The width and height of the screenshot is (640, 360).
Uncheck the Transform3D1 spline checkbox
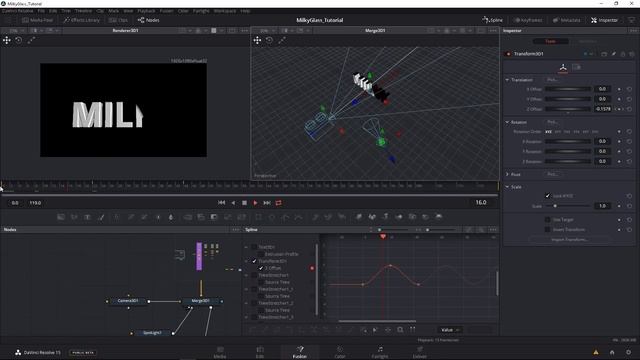pyautogui.click(x=254, y=261)
